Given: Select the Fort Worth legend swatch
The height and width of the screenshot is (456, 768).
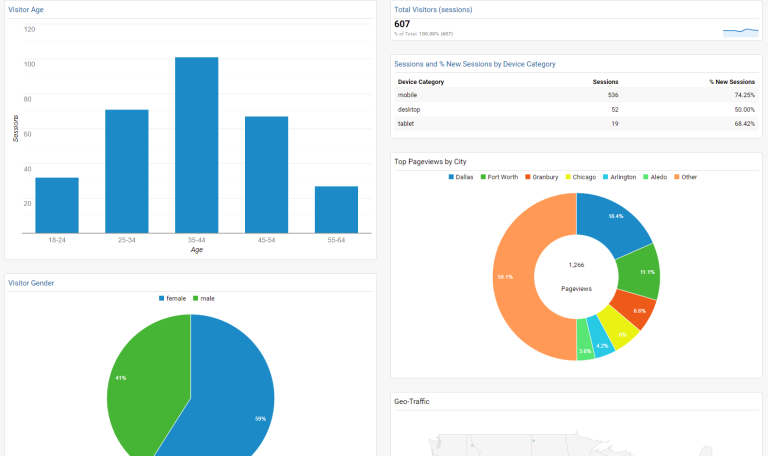Looking at the screenshot, I should 483,177.
